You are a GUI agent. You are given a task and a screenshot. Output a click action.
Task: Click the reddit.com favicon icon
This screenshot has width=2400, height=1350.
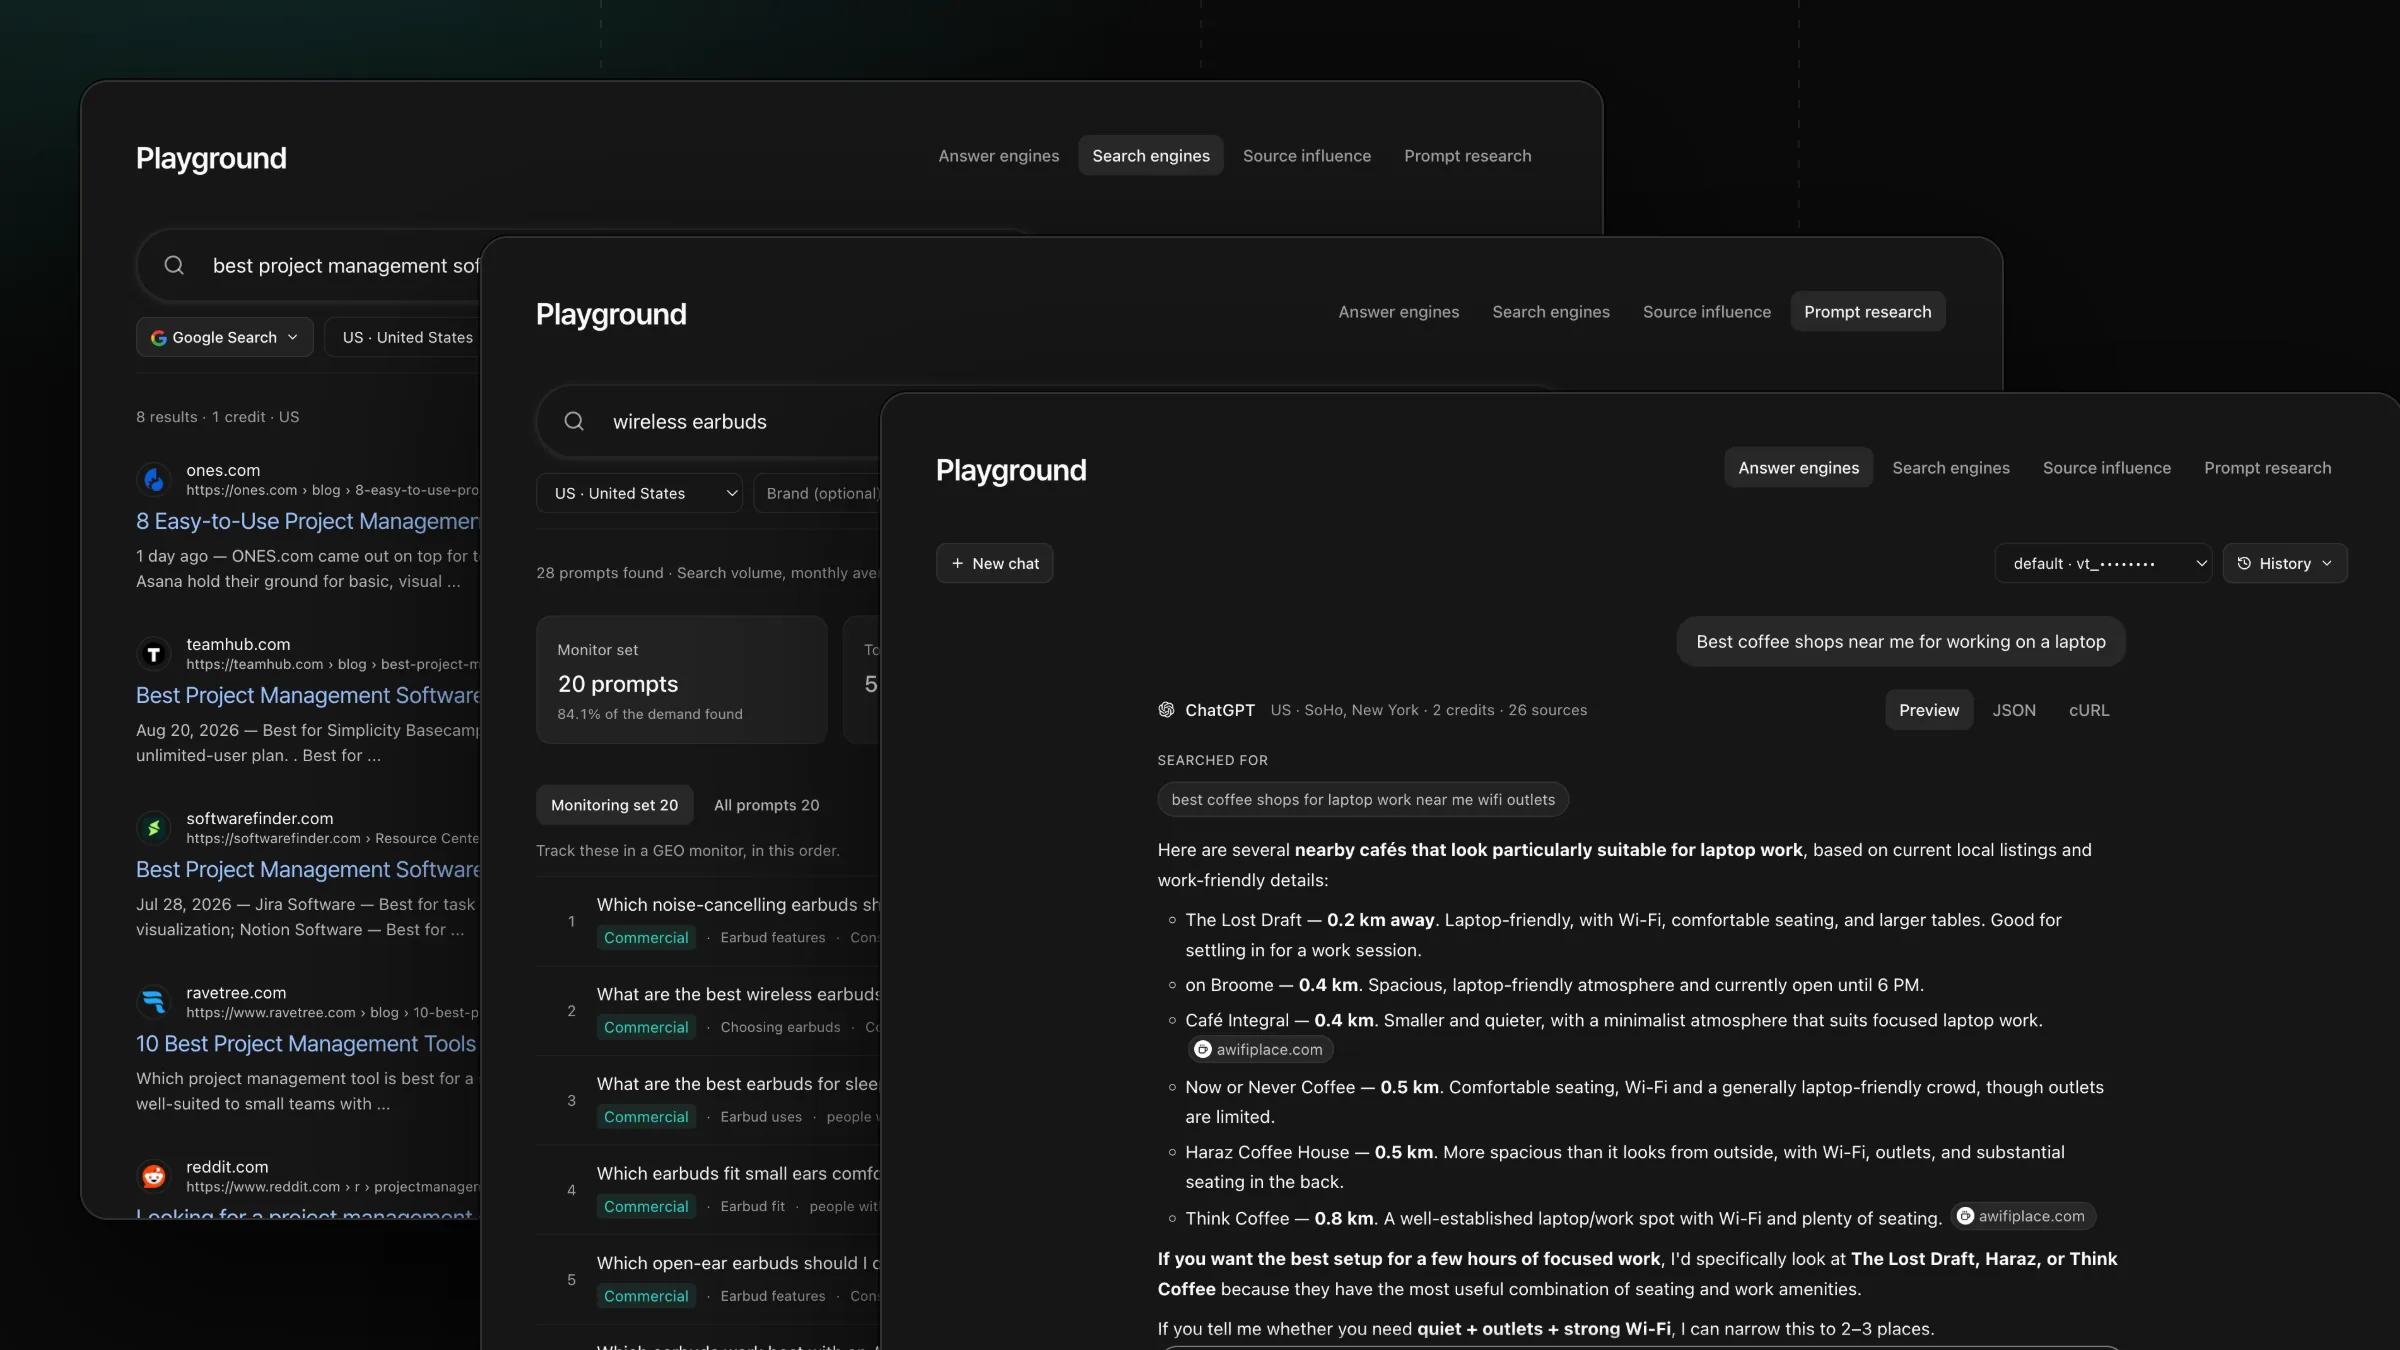(153, 1175)
